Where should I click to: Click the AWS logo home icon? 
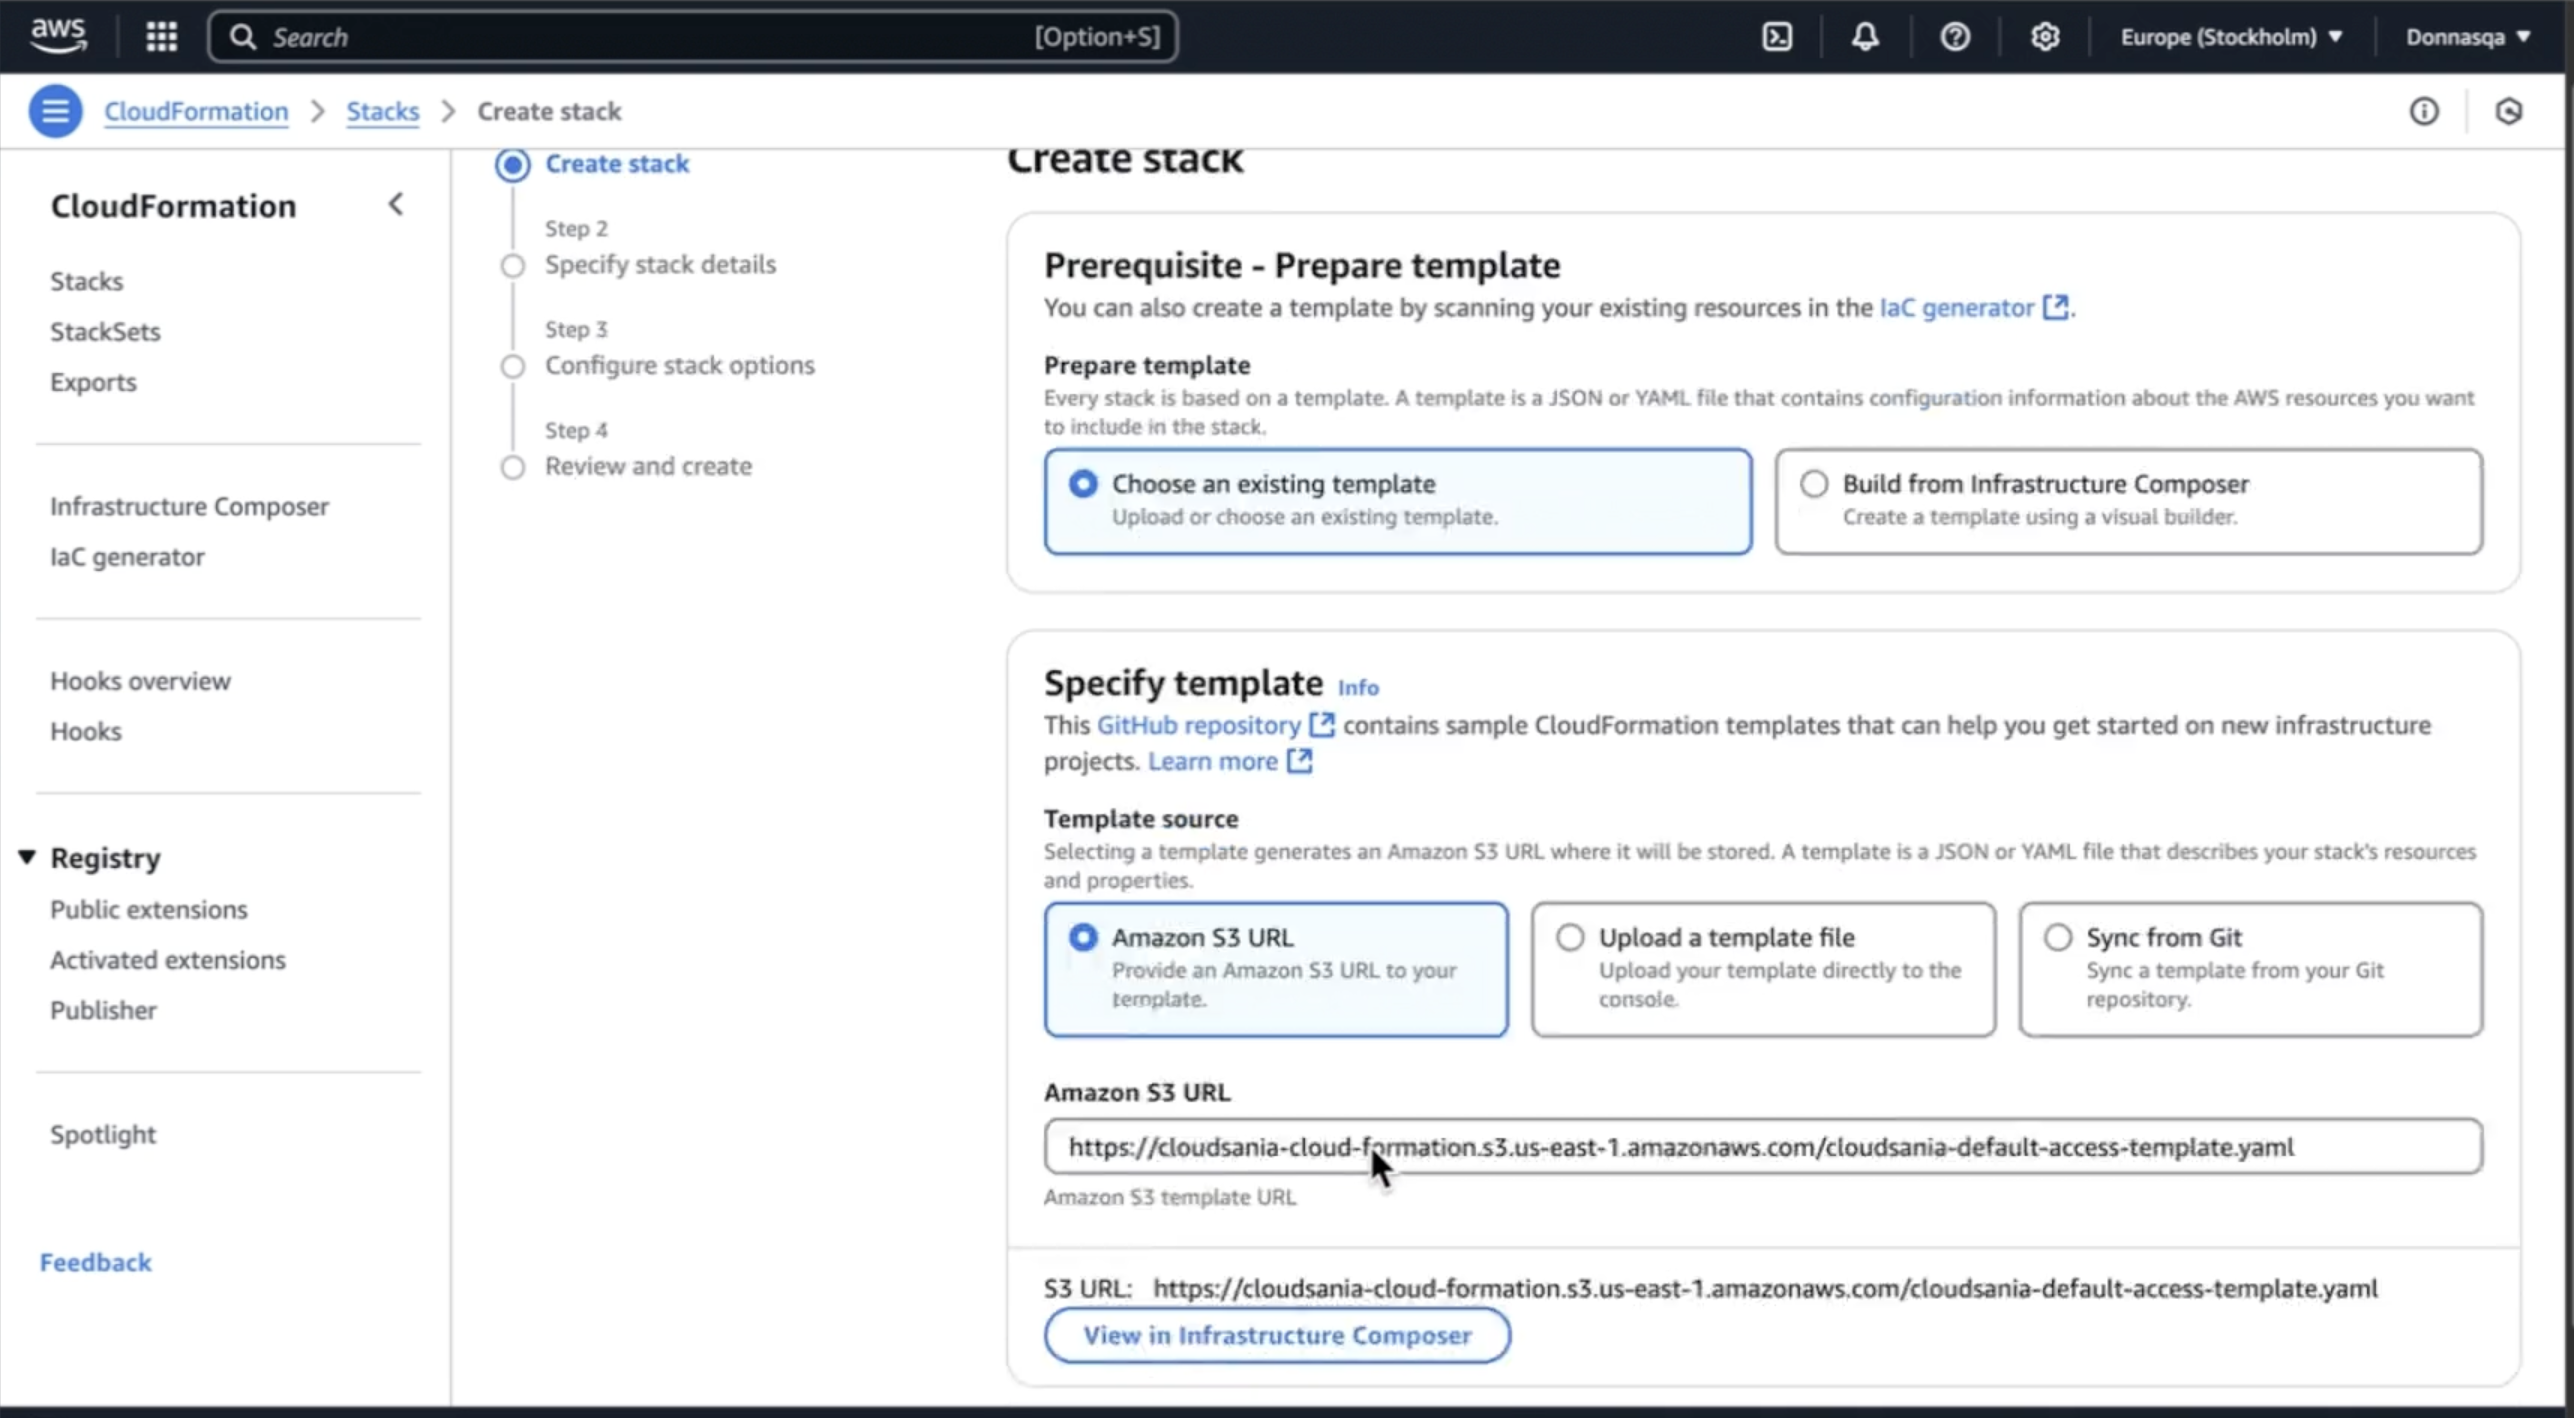(58, 35)
